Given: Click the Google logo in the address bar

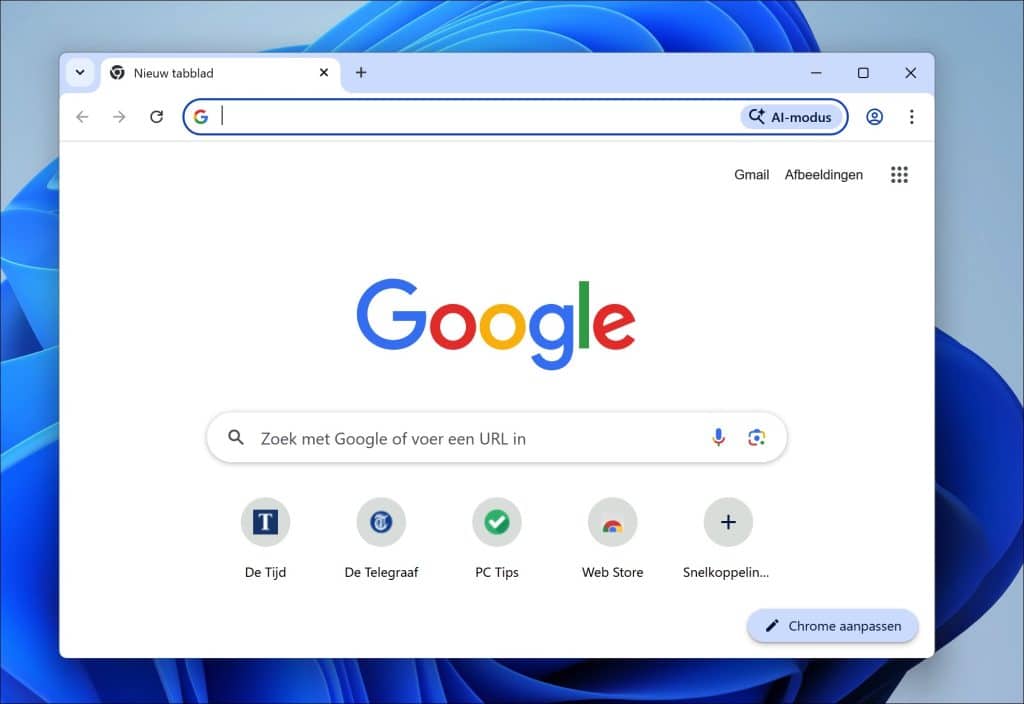Looking at the screenshot, I should point(201,116).
